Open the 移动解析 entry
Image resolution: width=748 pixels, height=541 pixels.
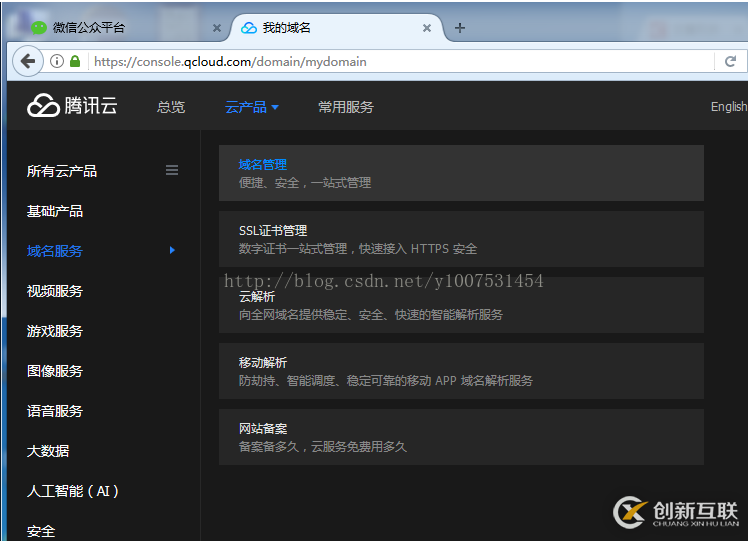[x=461, y=371]
